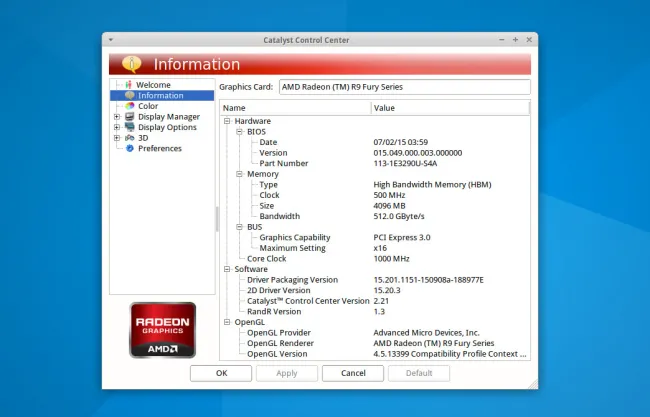
Task: Click the Cancel button
Action: pos(352,373)
